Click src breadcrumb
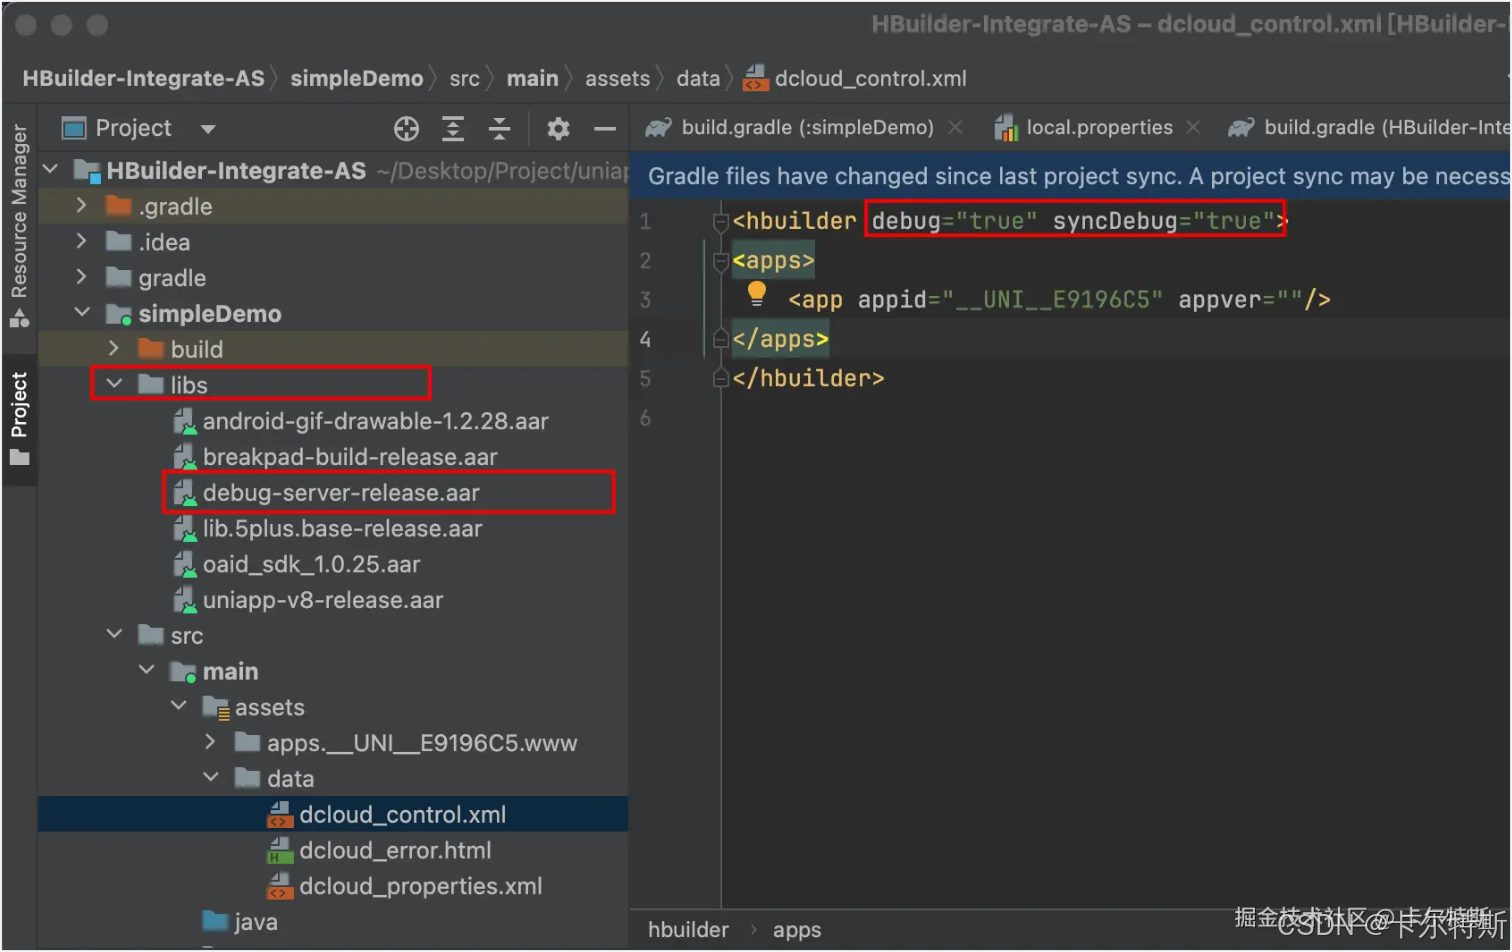Viewport: 1512px width, 952px height. pos(464,78)
